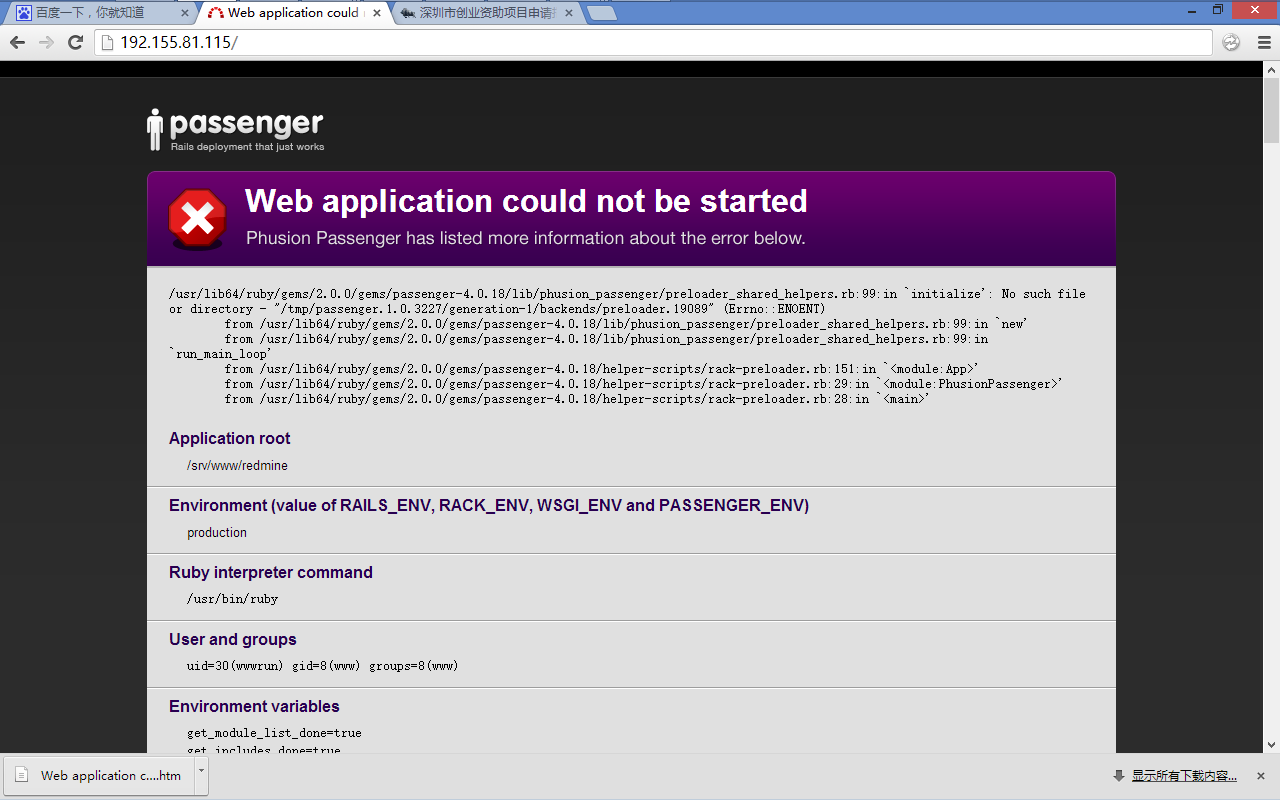The image size is (1280, 800).
Task: Click the Application root heading
Action: 230,438
